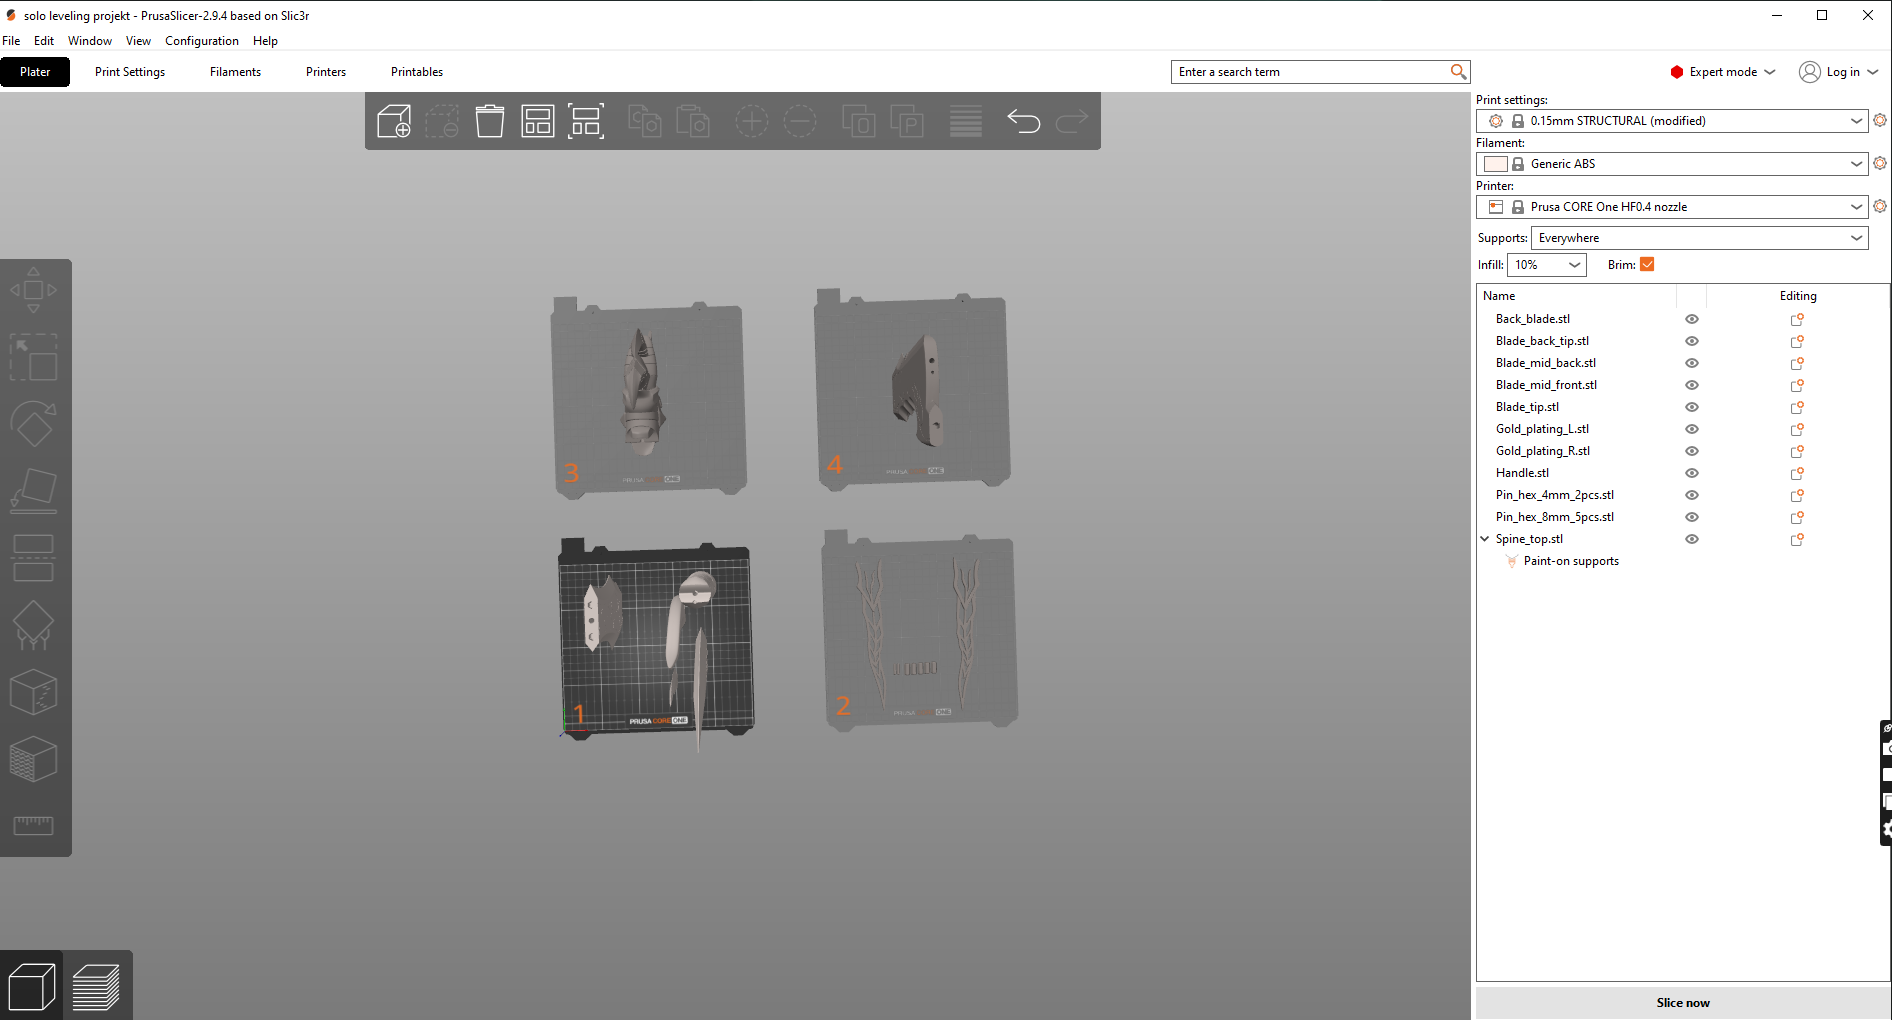Hide the Blade_back_tip.stl object
This screenshot has height=1020, width=1892.
(1692, 341)
